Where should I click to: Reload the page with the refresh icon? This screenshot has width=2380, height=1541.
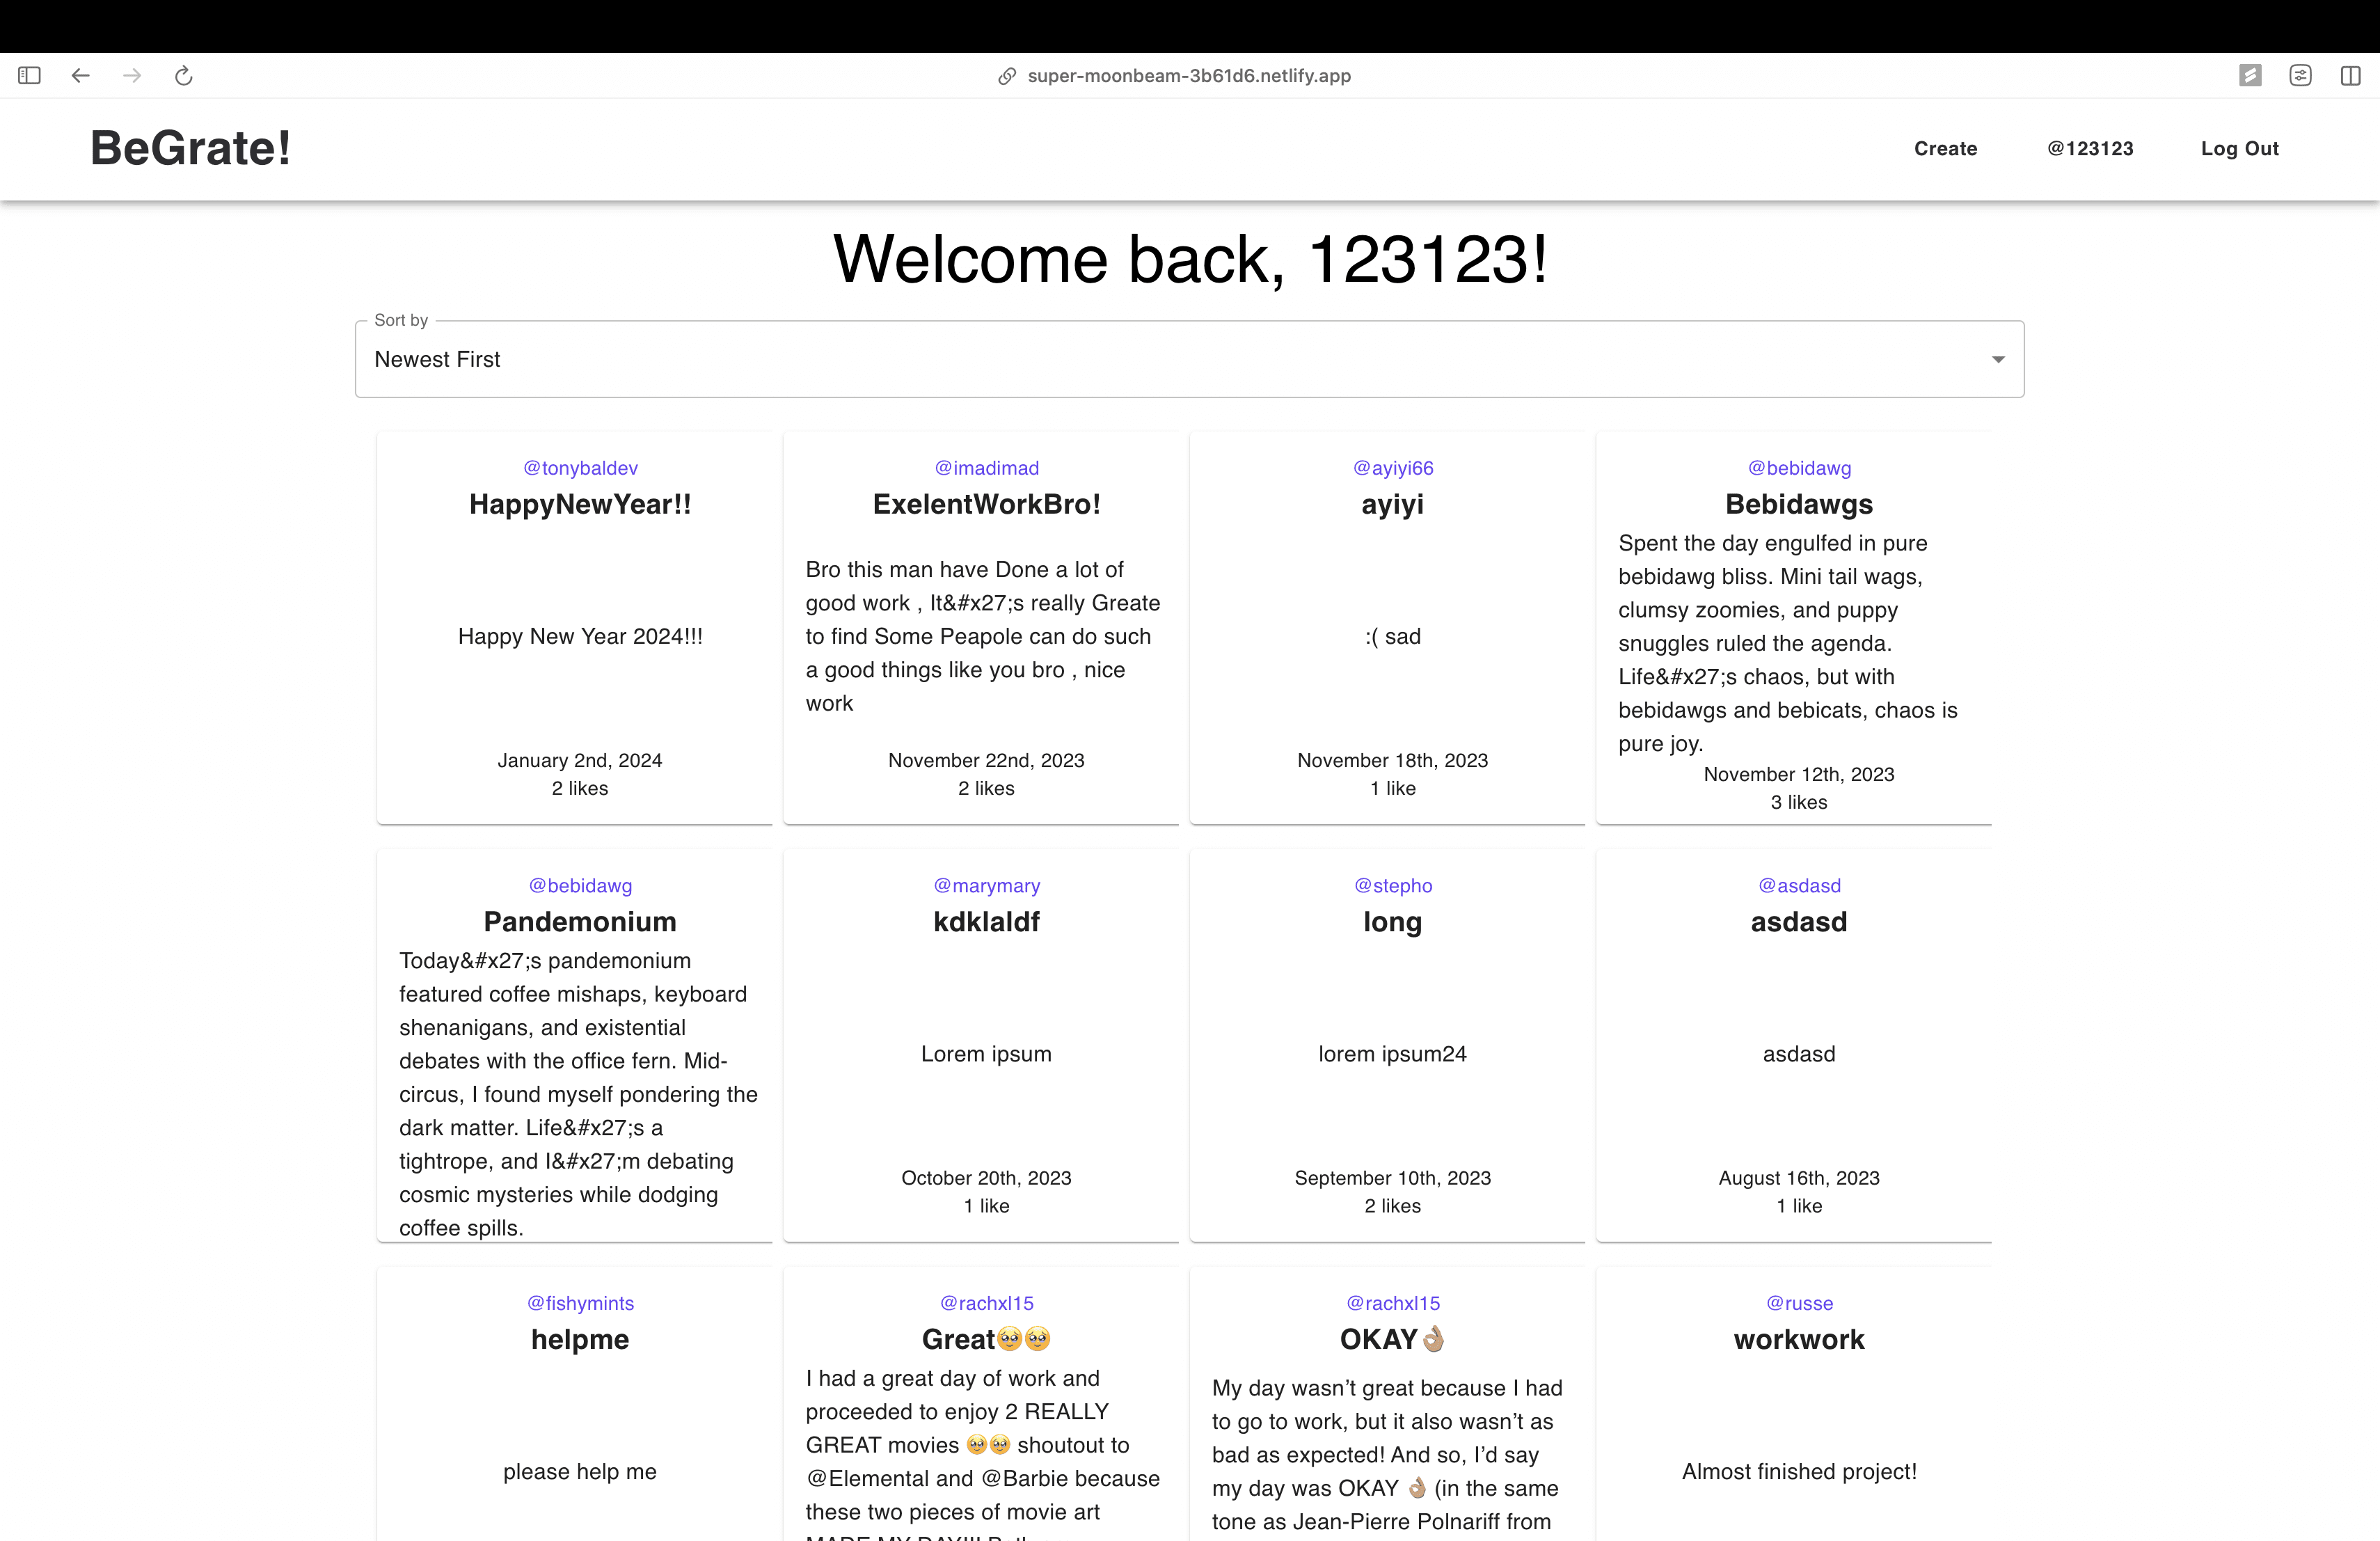pos(184,75)
